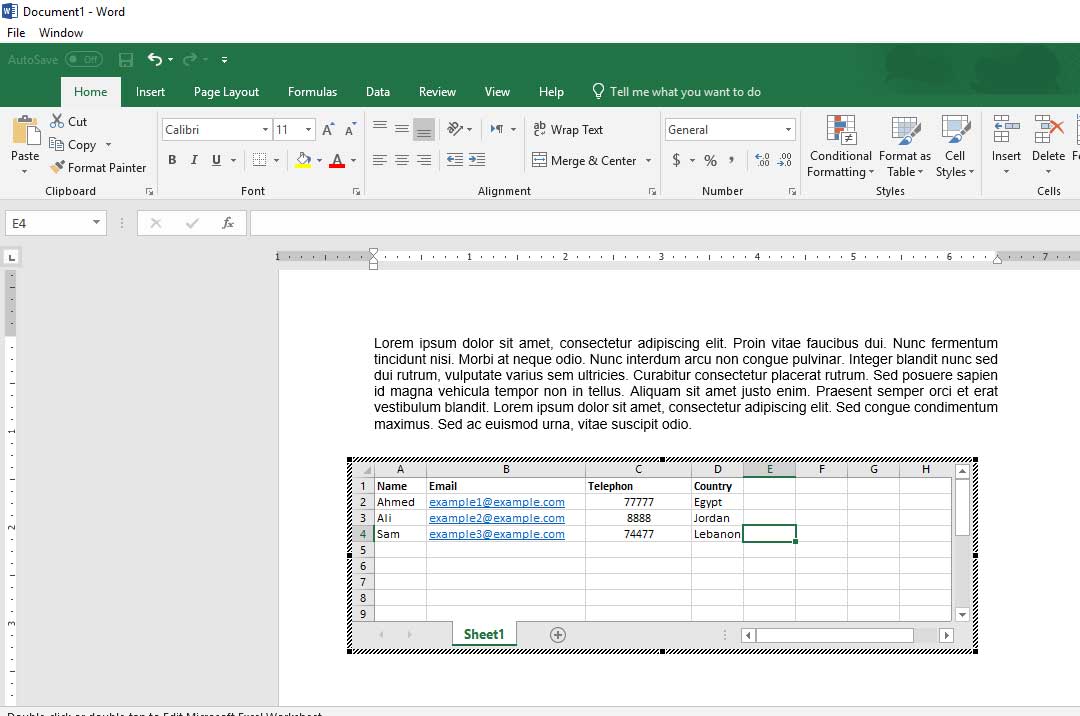
Task: Open Font Color dropdown arrow
Action: point(353,160)
